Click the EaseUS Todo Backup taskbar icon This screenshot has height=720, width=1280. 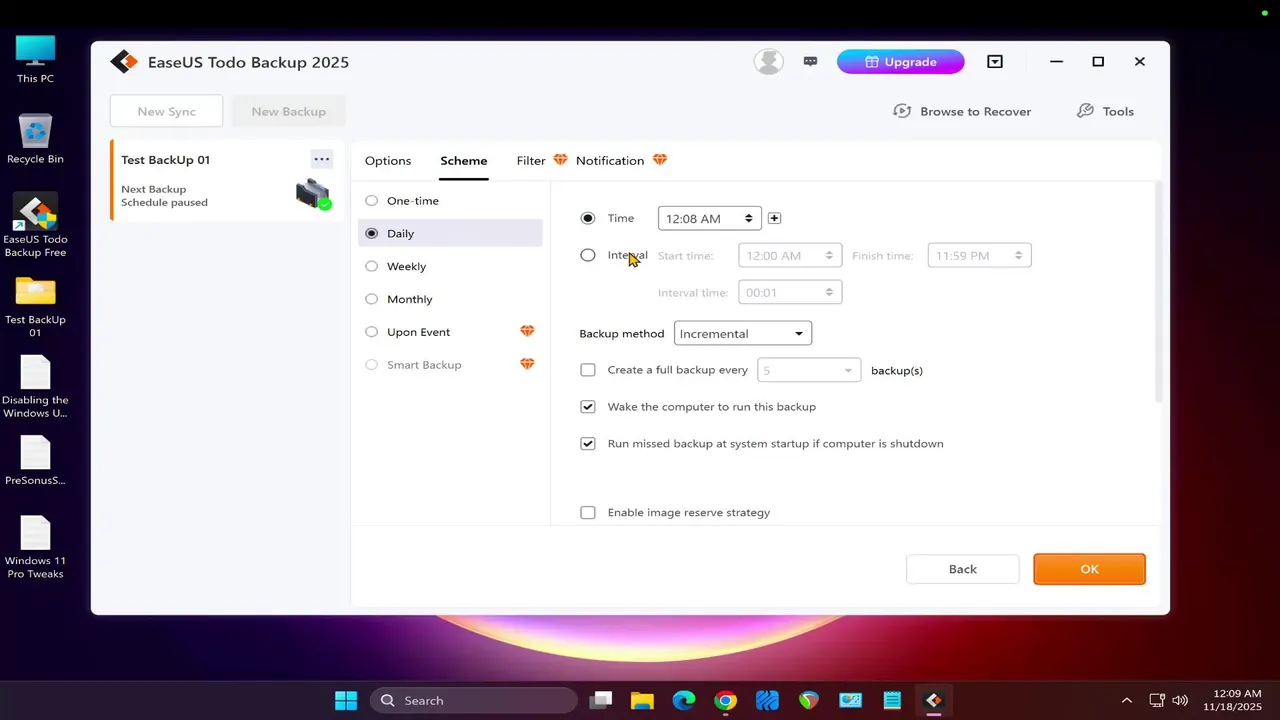click(934, 700)
